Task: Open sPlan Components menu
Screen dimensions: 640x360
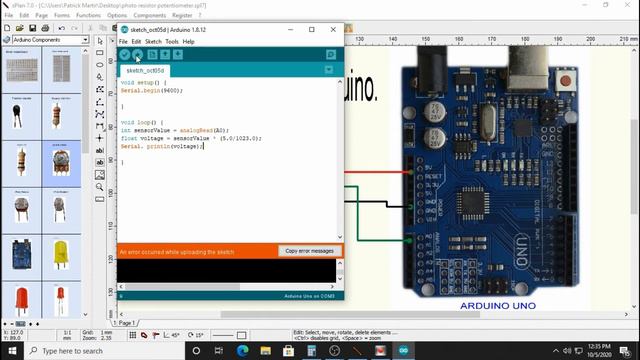Action: 149,15
